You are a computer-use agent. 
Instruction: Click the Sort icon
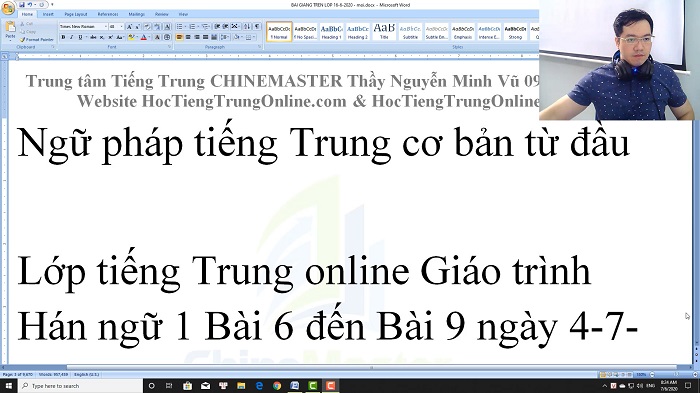pos(247,26)
